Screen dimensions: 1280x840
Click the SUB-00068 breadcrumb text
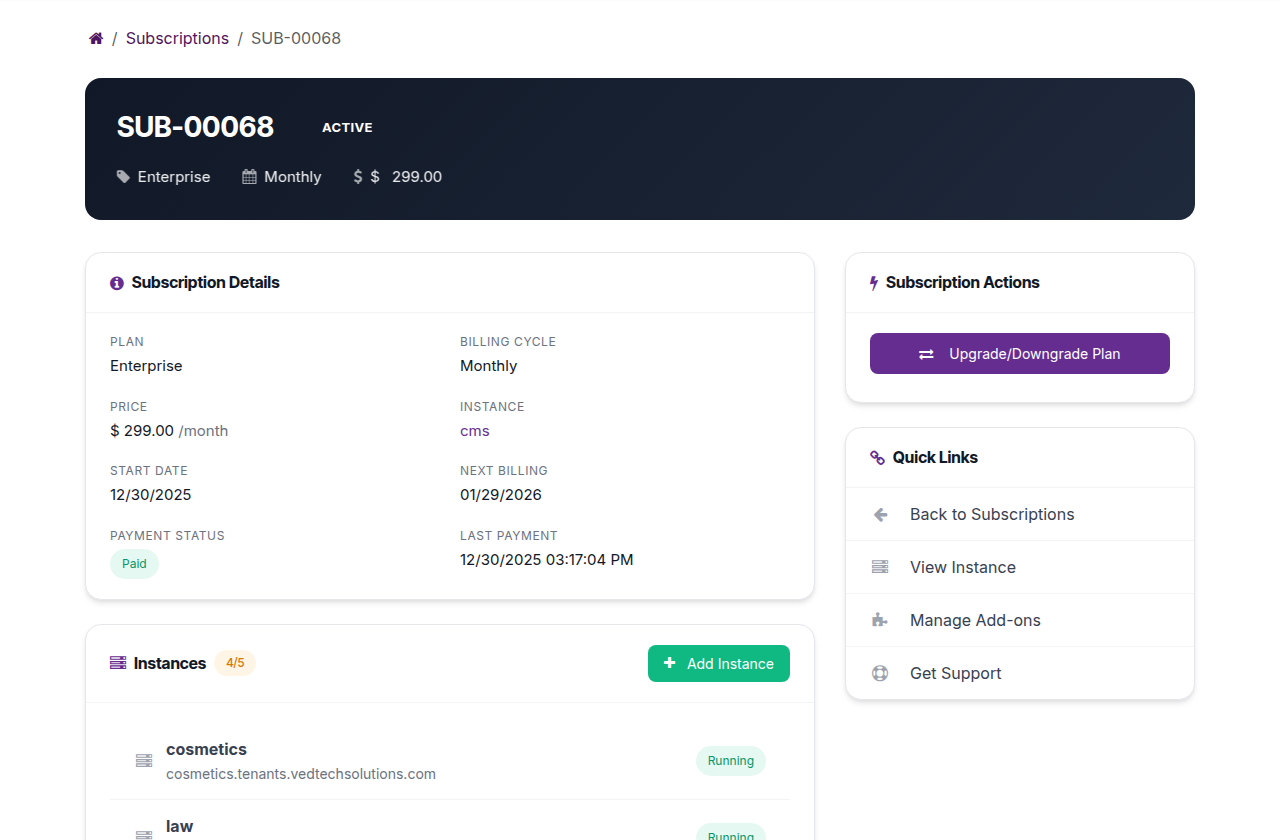click(x=296, y=39)
